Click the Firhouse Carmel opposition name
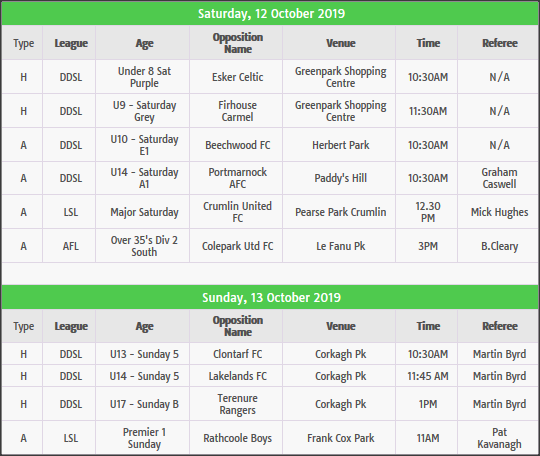Image resolution: width=540 pixels, height=456 pixels. coord(237,111)
